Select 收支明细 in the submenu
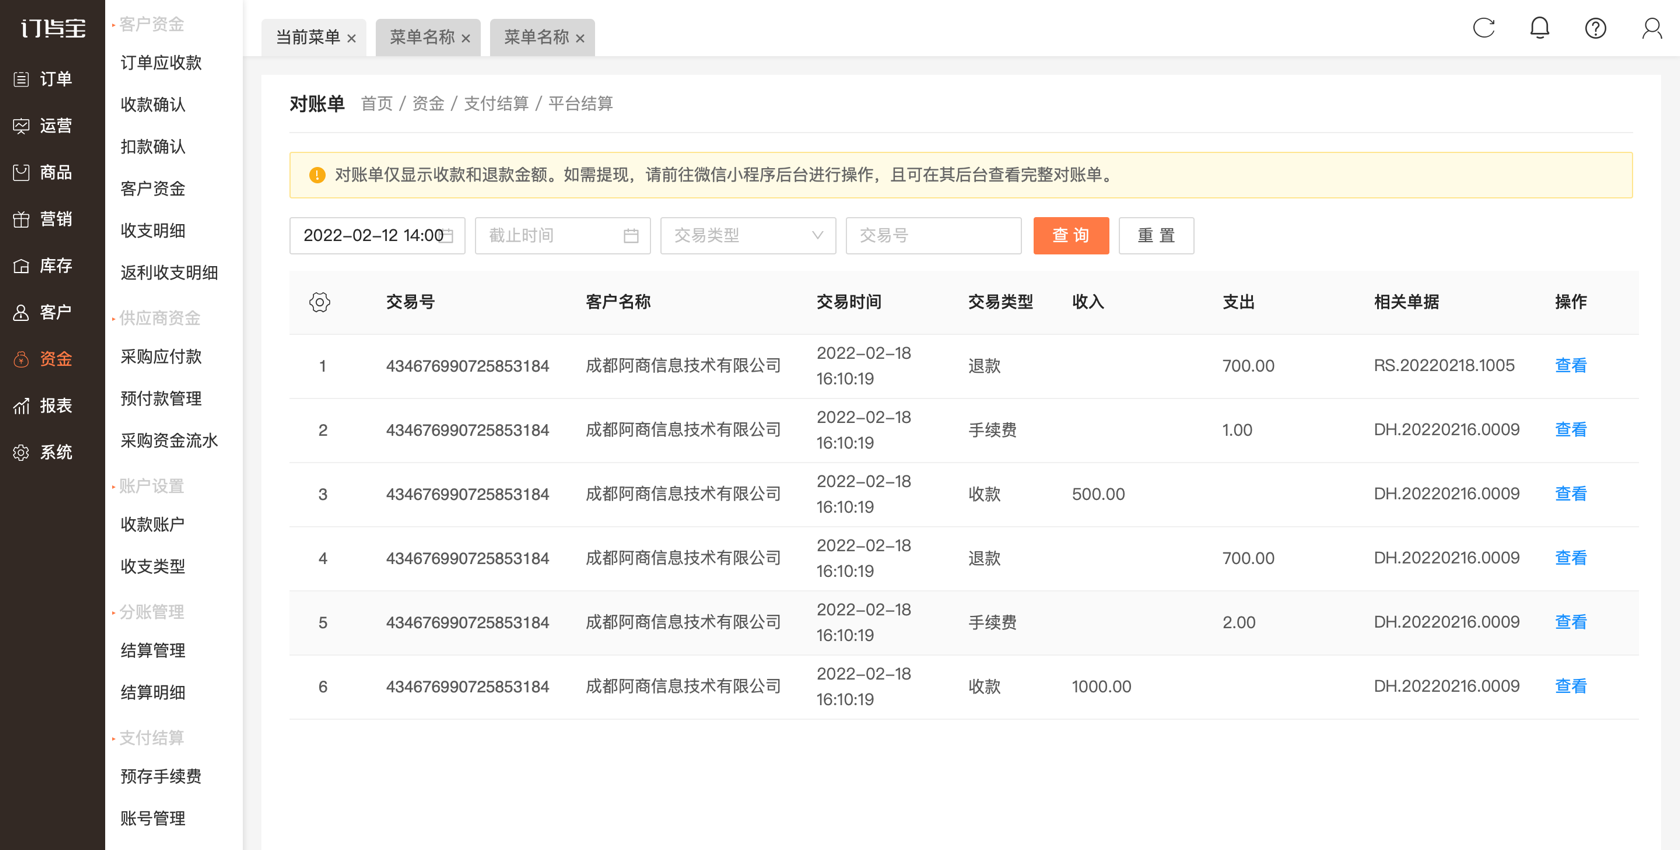 pos(153,230)
